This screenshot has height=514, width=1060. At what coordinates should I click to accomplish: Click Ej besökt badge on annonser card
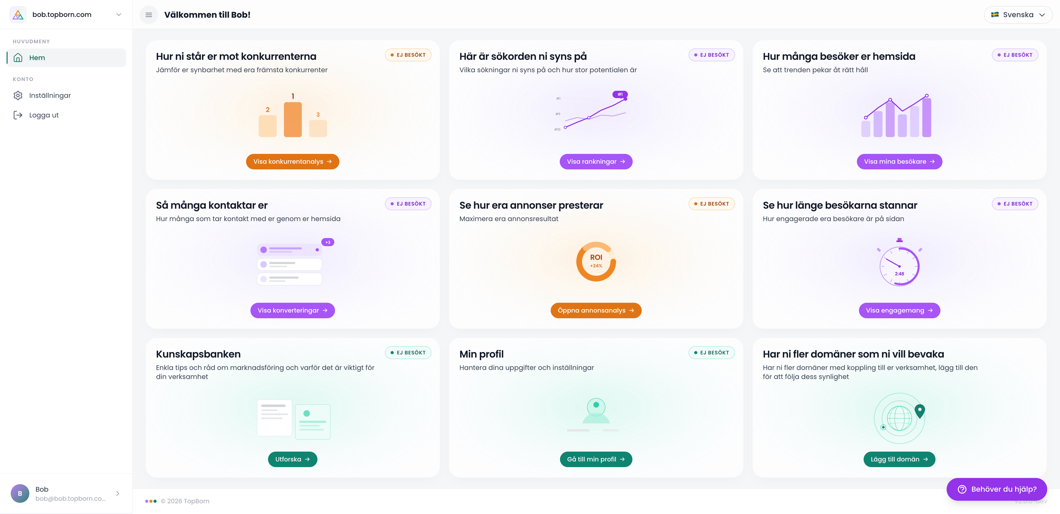(712, 204)
